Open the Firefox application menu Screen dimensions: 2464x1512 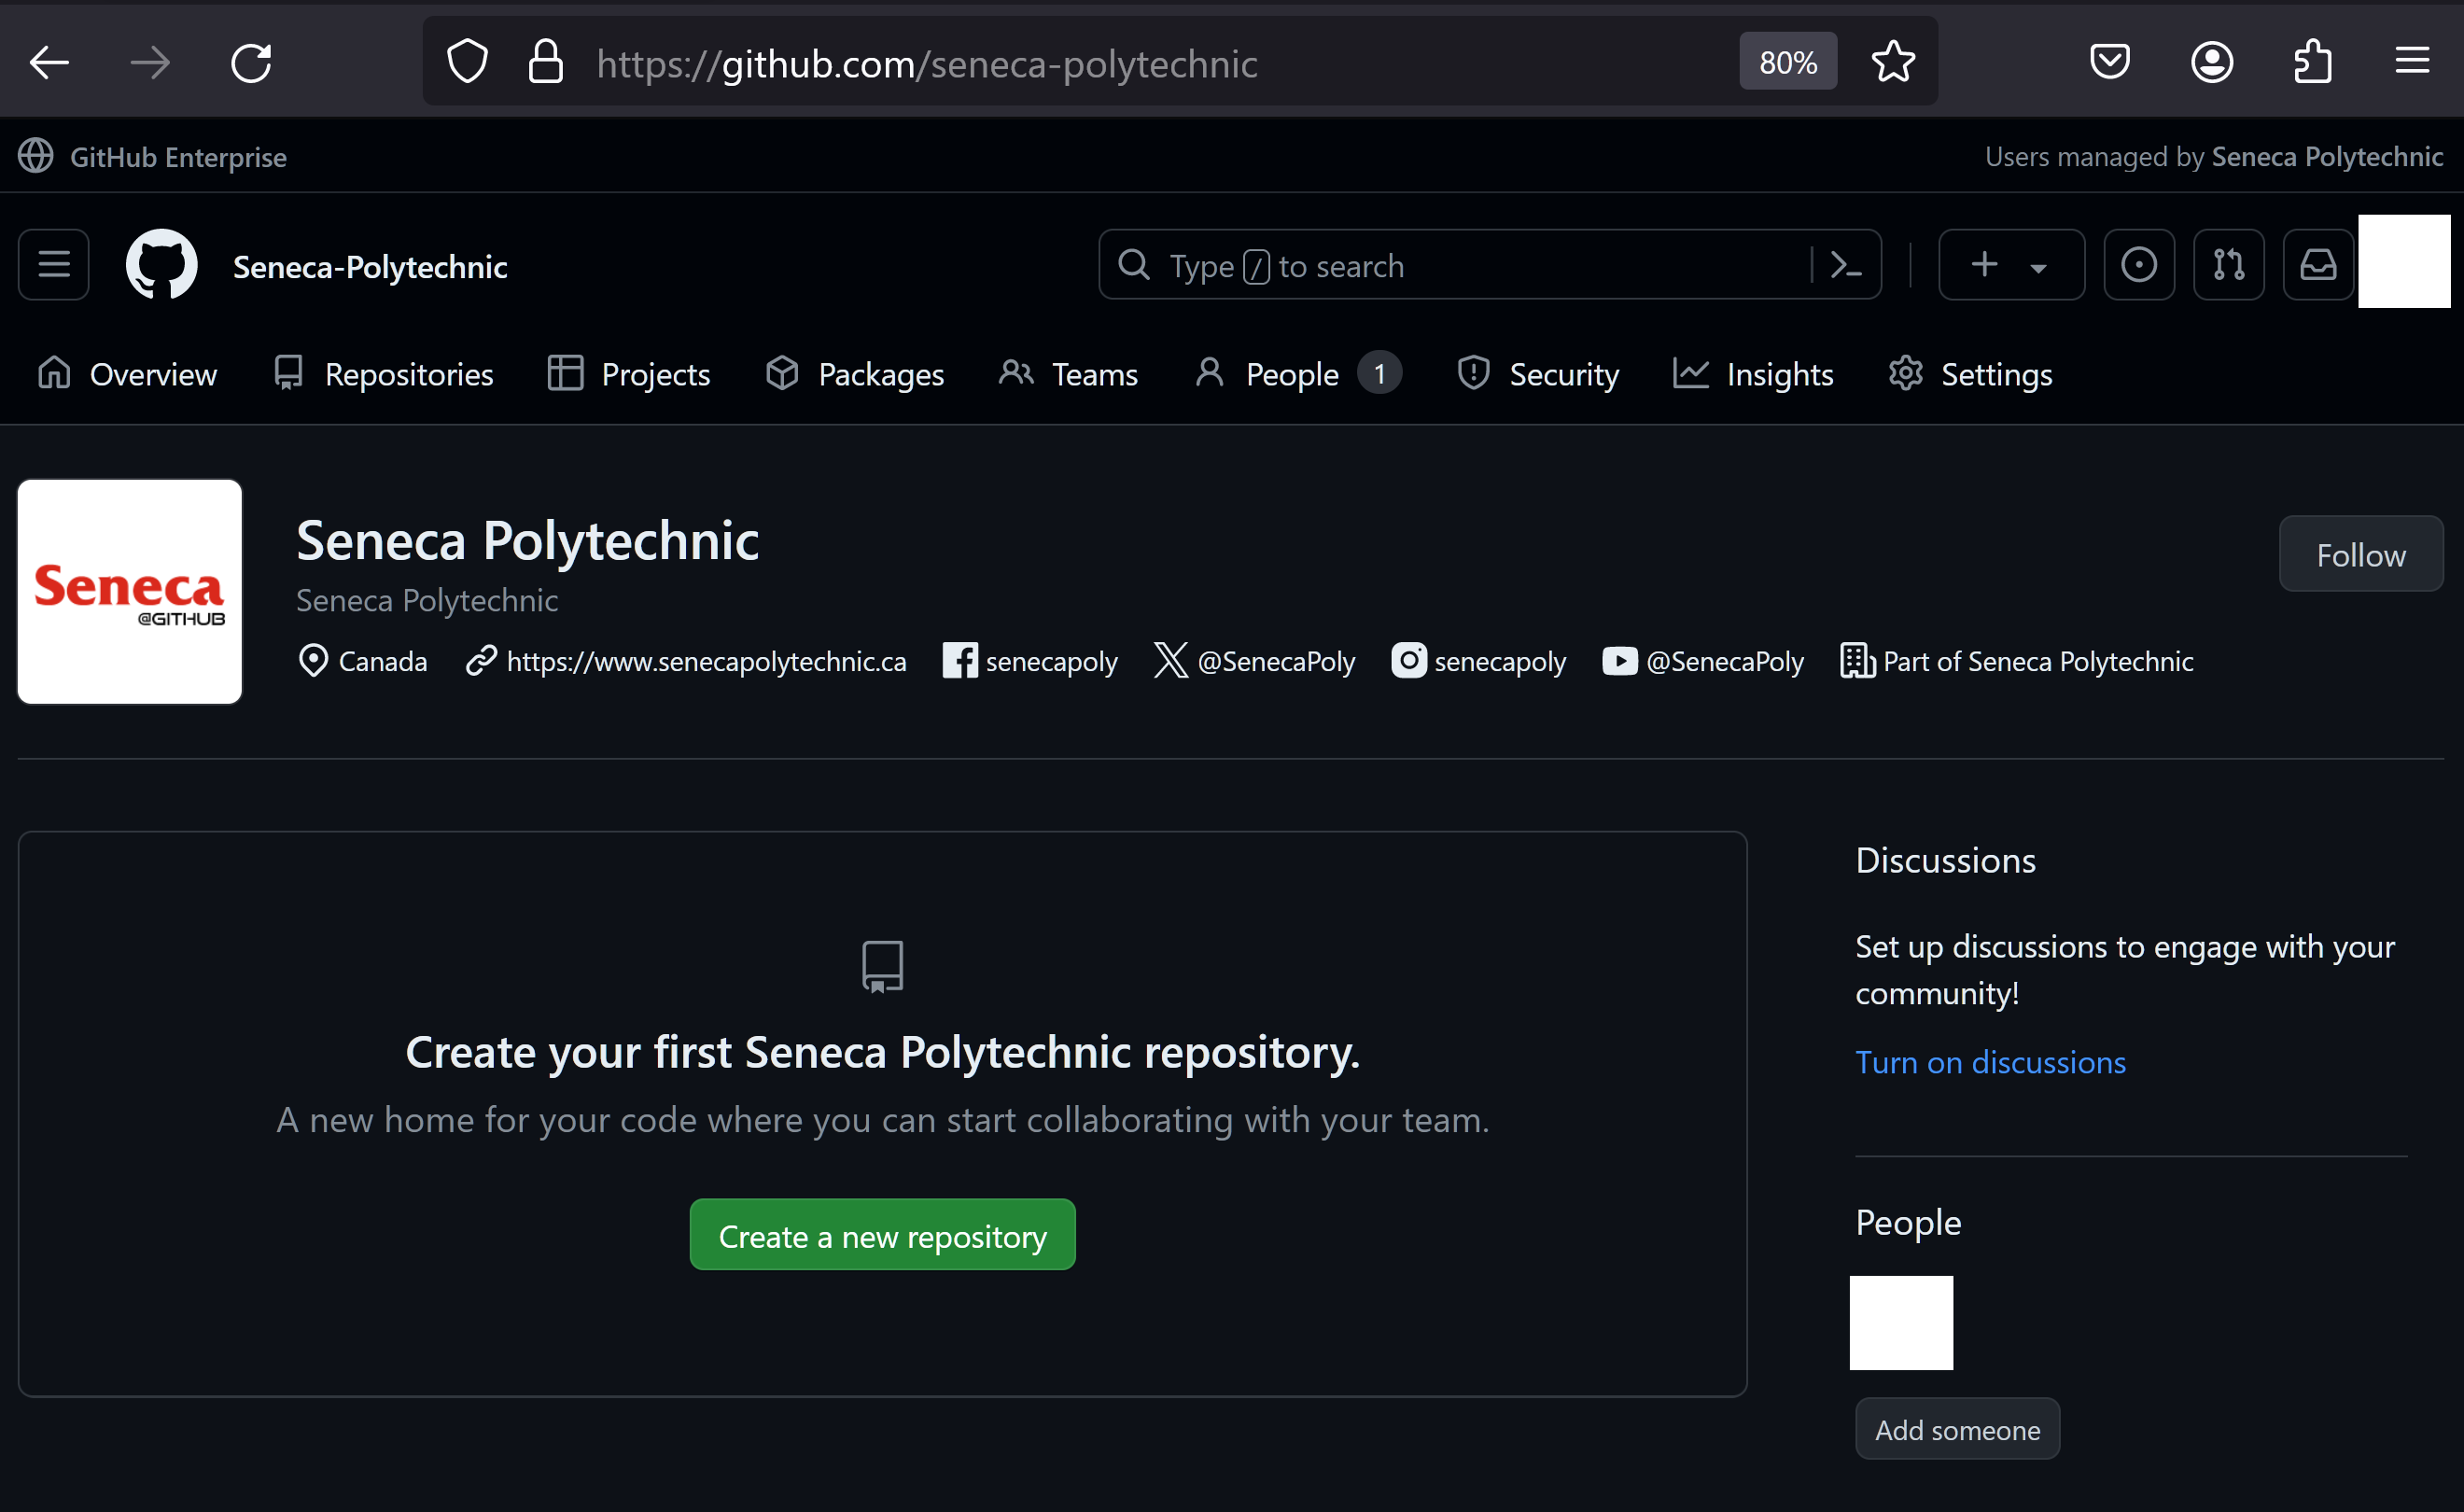(x=2412, y=61)
